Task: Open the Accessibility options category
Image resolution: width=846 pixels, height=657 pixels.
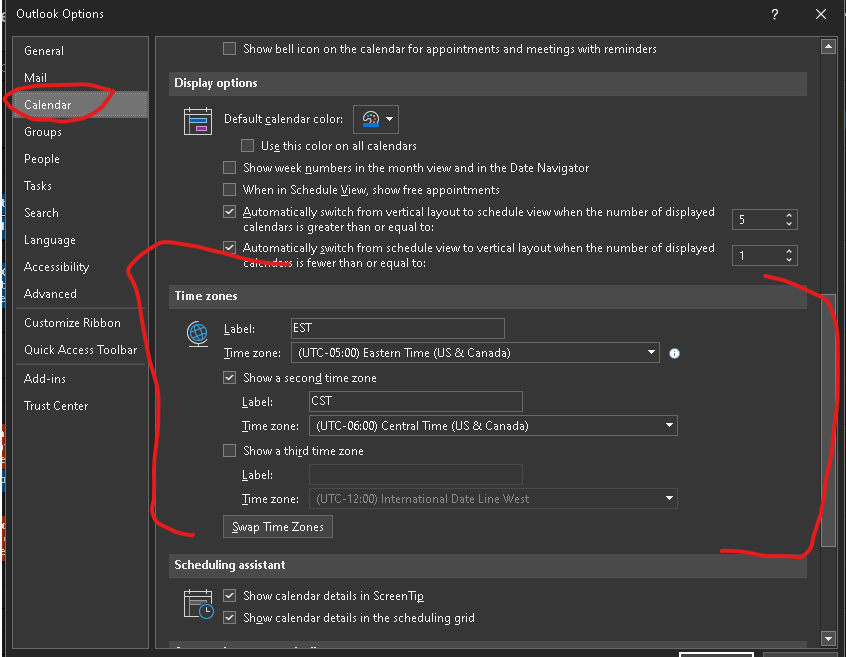Action: 80,266
